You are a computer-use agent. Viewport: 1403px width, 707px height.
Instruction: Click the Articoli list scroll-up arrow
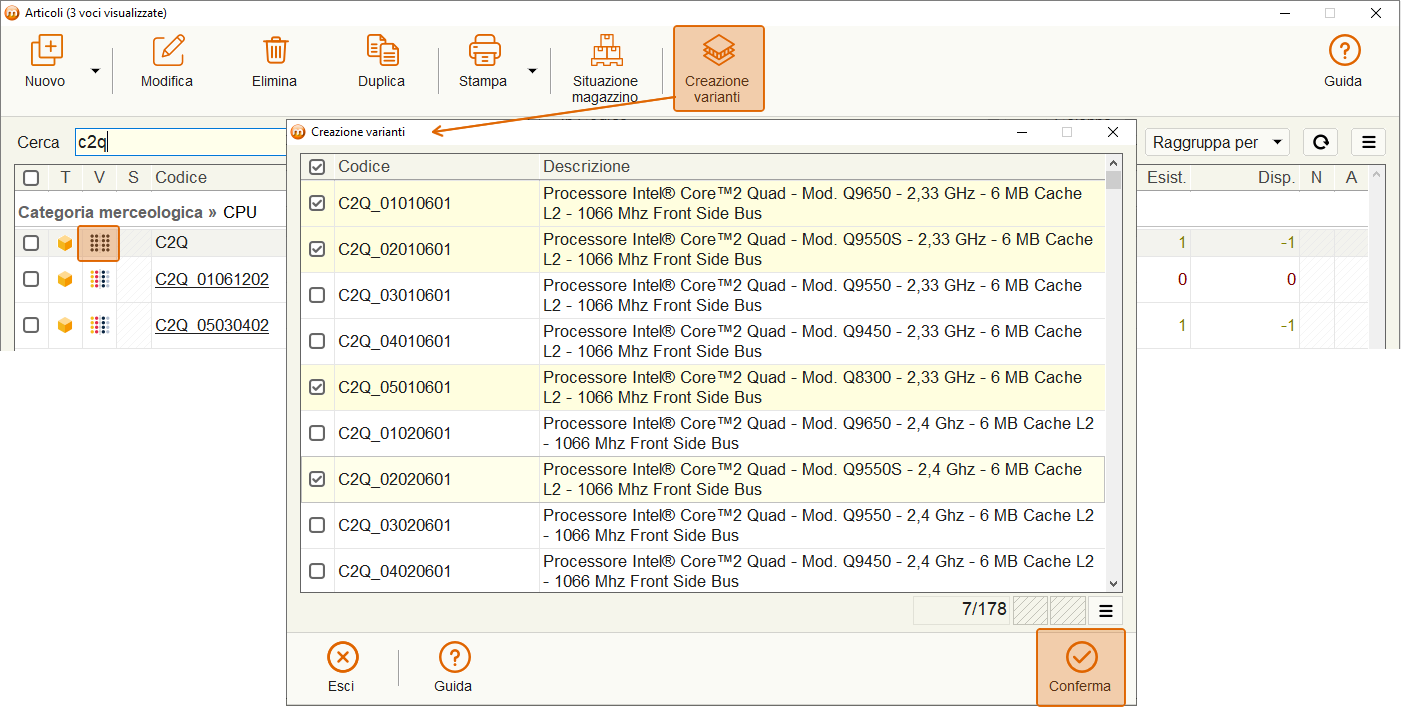point(1378,176)
